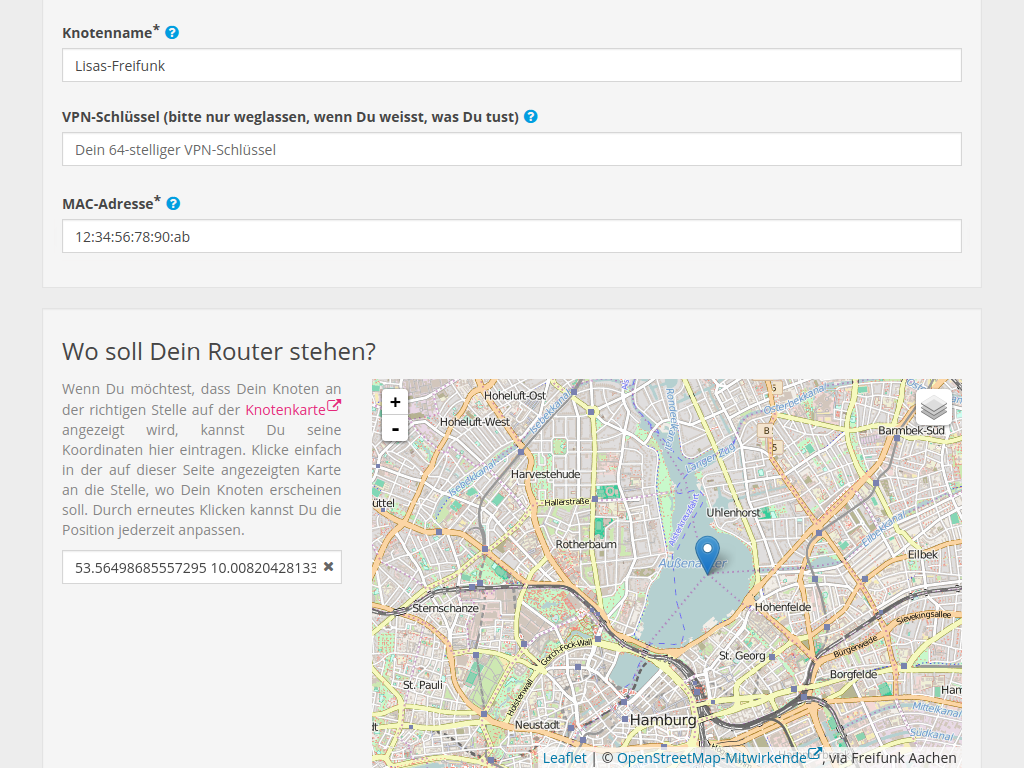Click the Leaflet attribution link

(564, 758)
